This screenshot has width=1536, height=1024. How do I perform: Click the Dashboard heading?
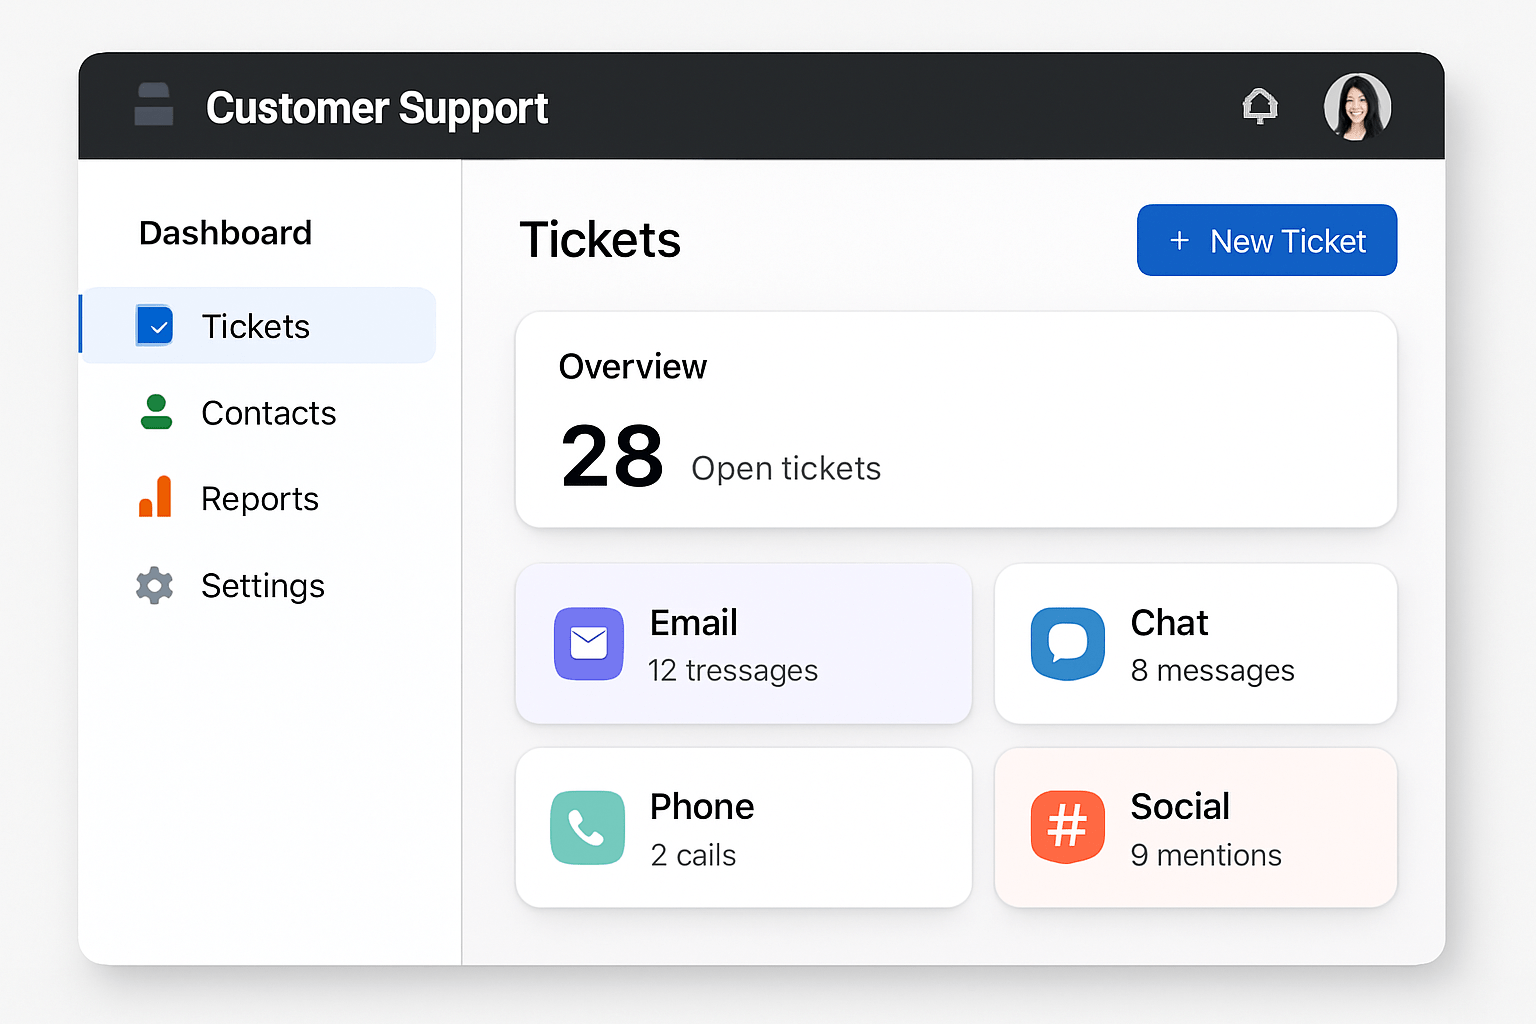point(225,233)
